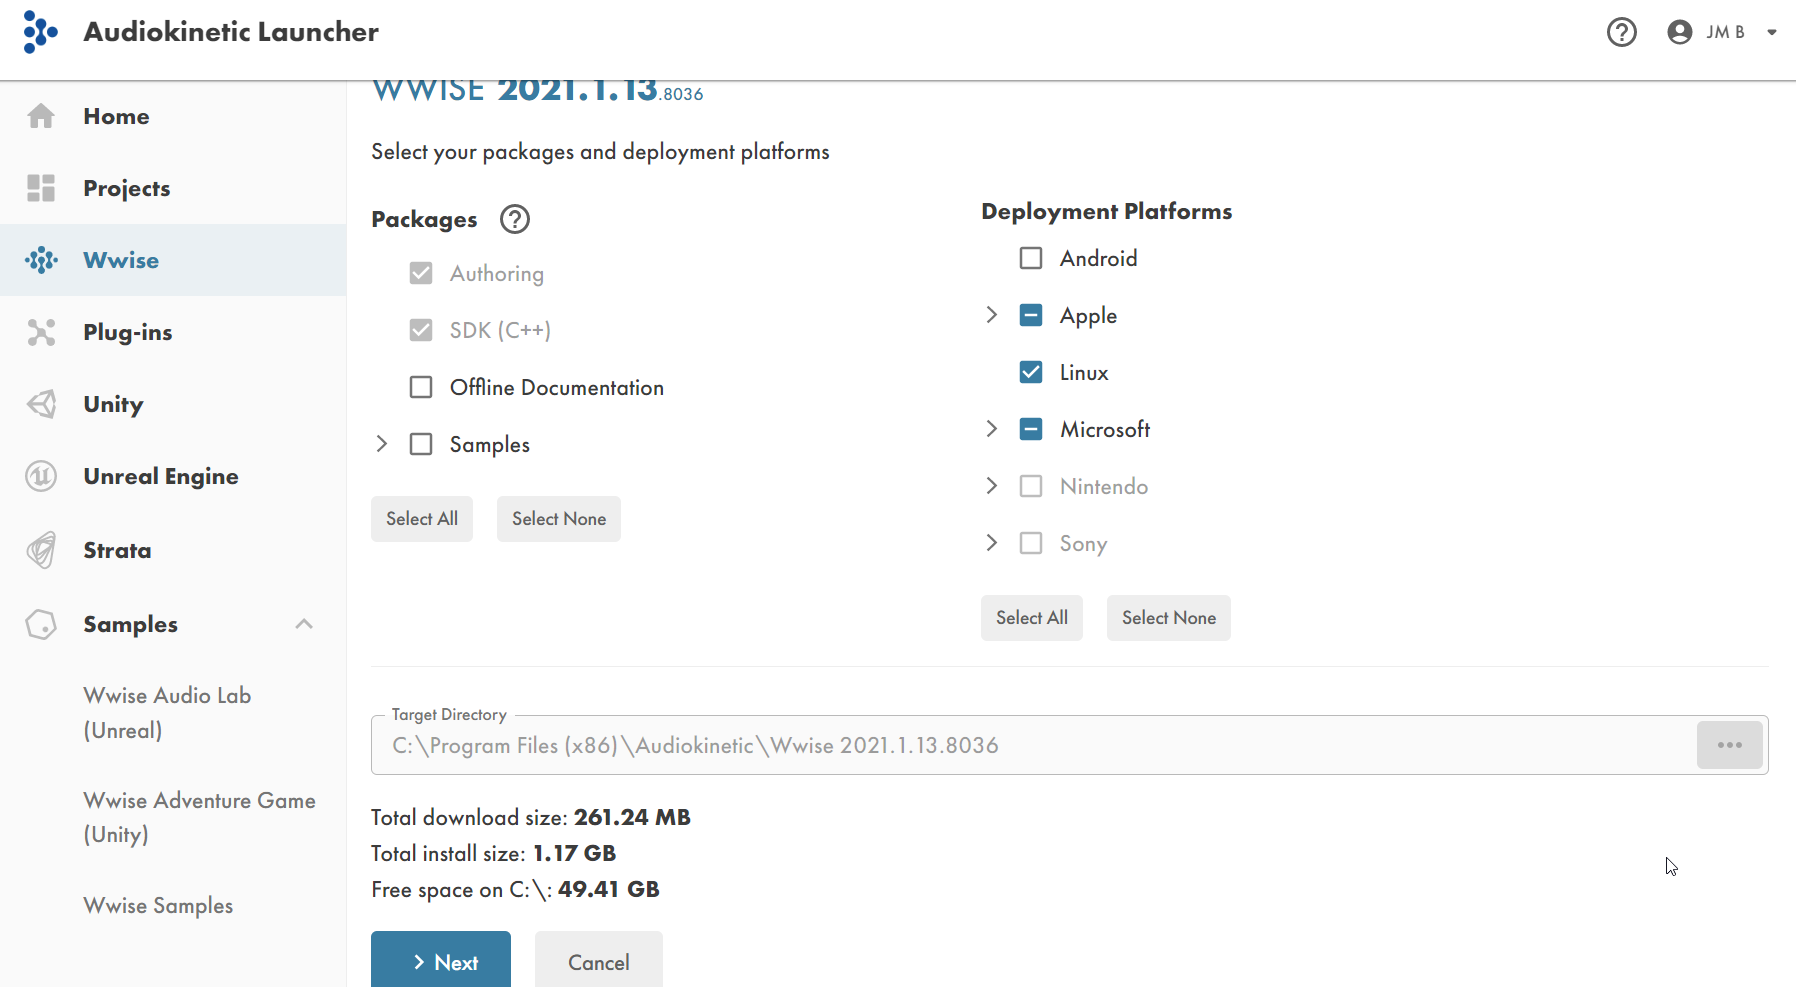
Task: Click the Unity logo icon
Action: tap(41, 404)
